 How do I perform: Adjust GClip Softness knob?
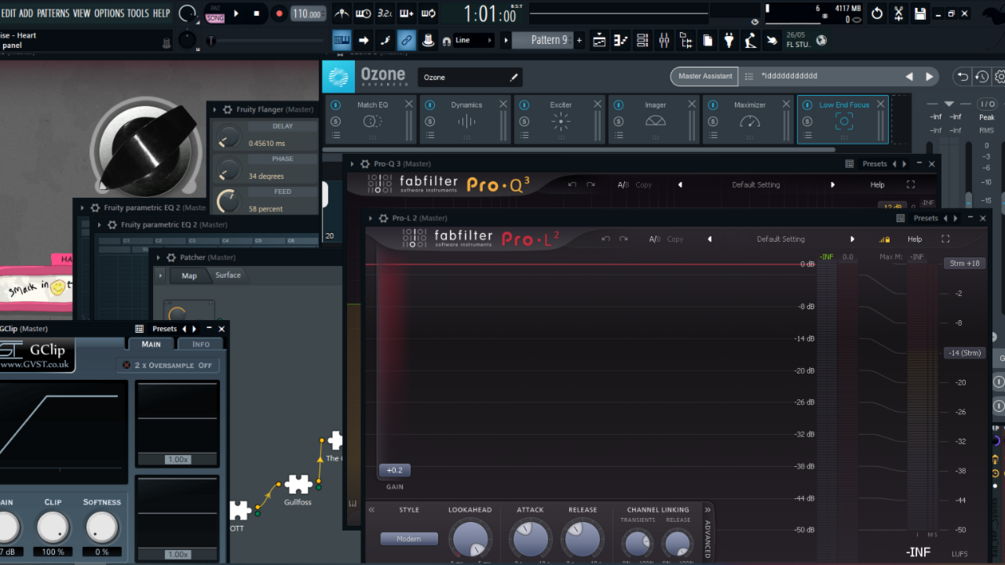(101, 527)
